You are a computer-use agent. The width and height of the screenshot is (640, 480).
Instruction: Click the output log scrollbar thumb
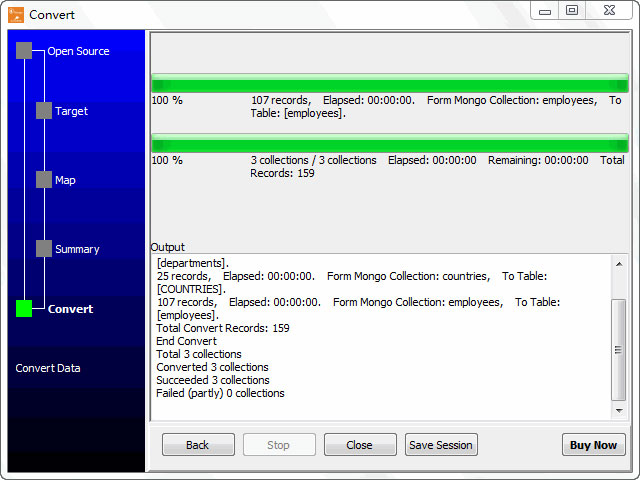click(x=619, y=350)
